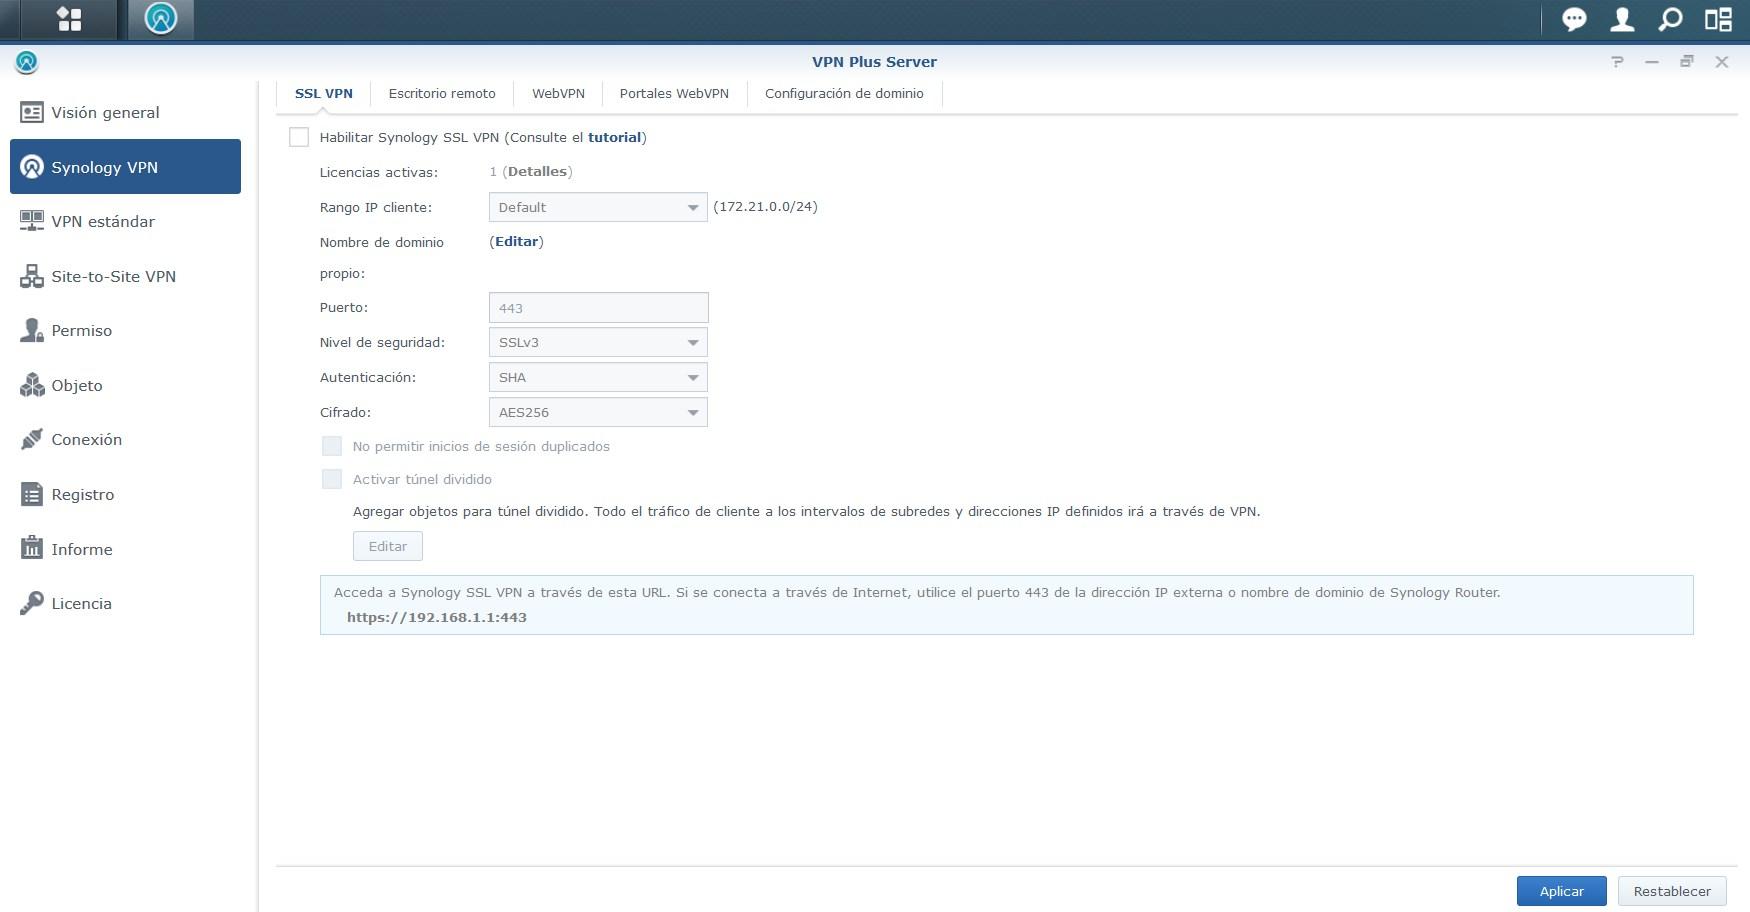Open the help question mark icon

[1617, 62]
